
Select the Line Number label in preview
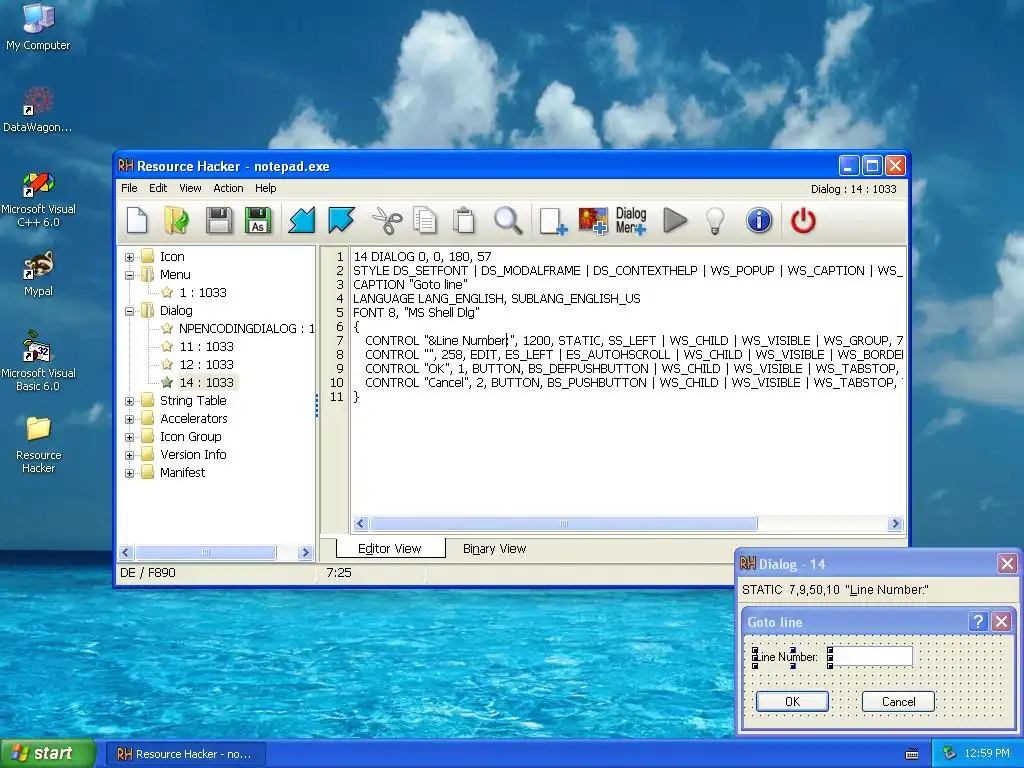[x=786, y=657]
